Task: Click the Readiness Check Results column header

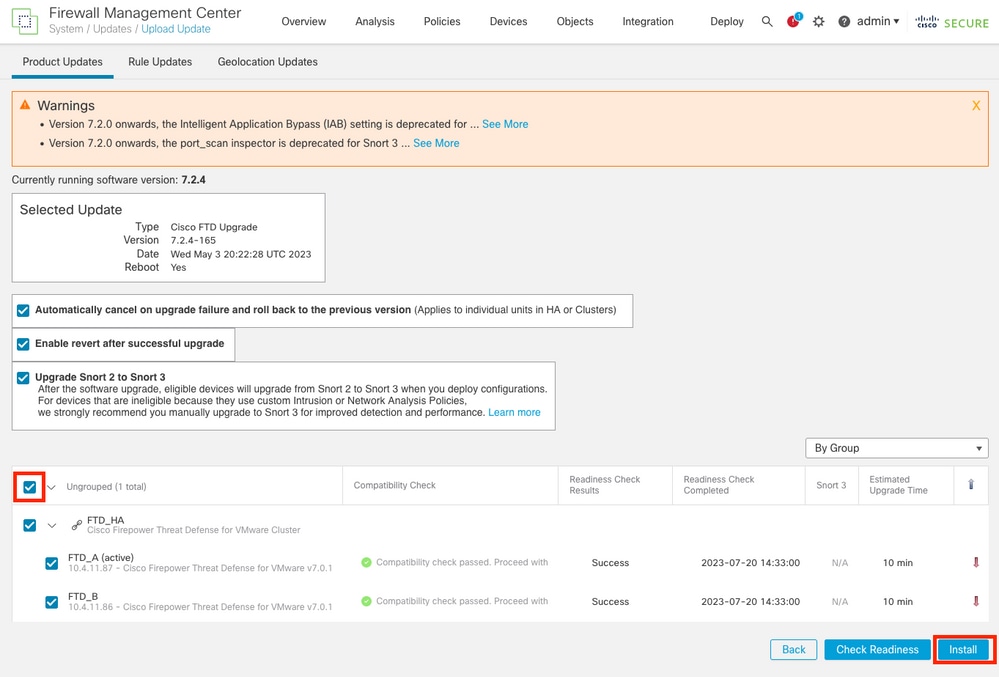Action: click(605, 485)
